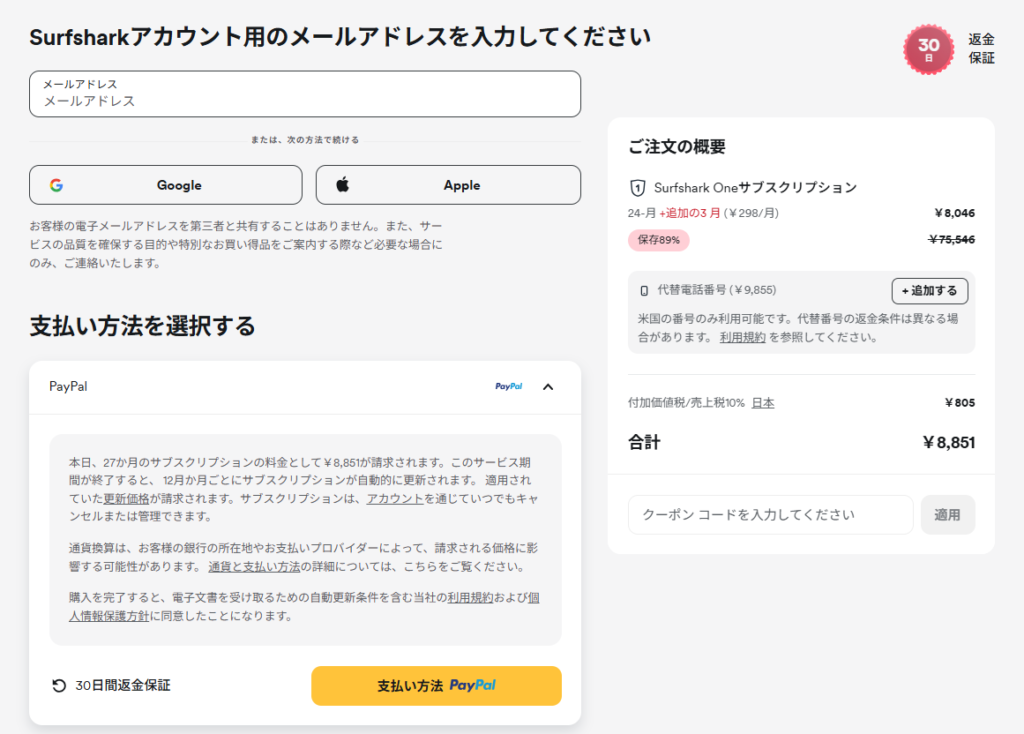
Task: Click the Apple logo icon
Action: 343,184
